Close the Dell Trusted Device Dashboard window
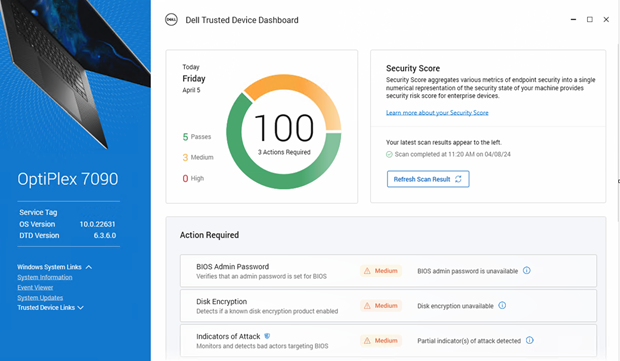The image size is (620, 361). click(x=606, y=19)
